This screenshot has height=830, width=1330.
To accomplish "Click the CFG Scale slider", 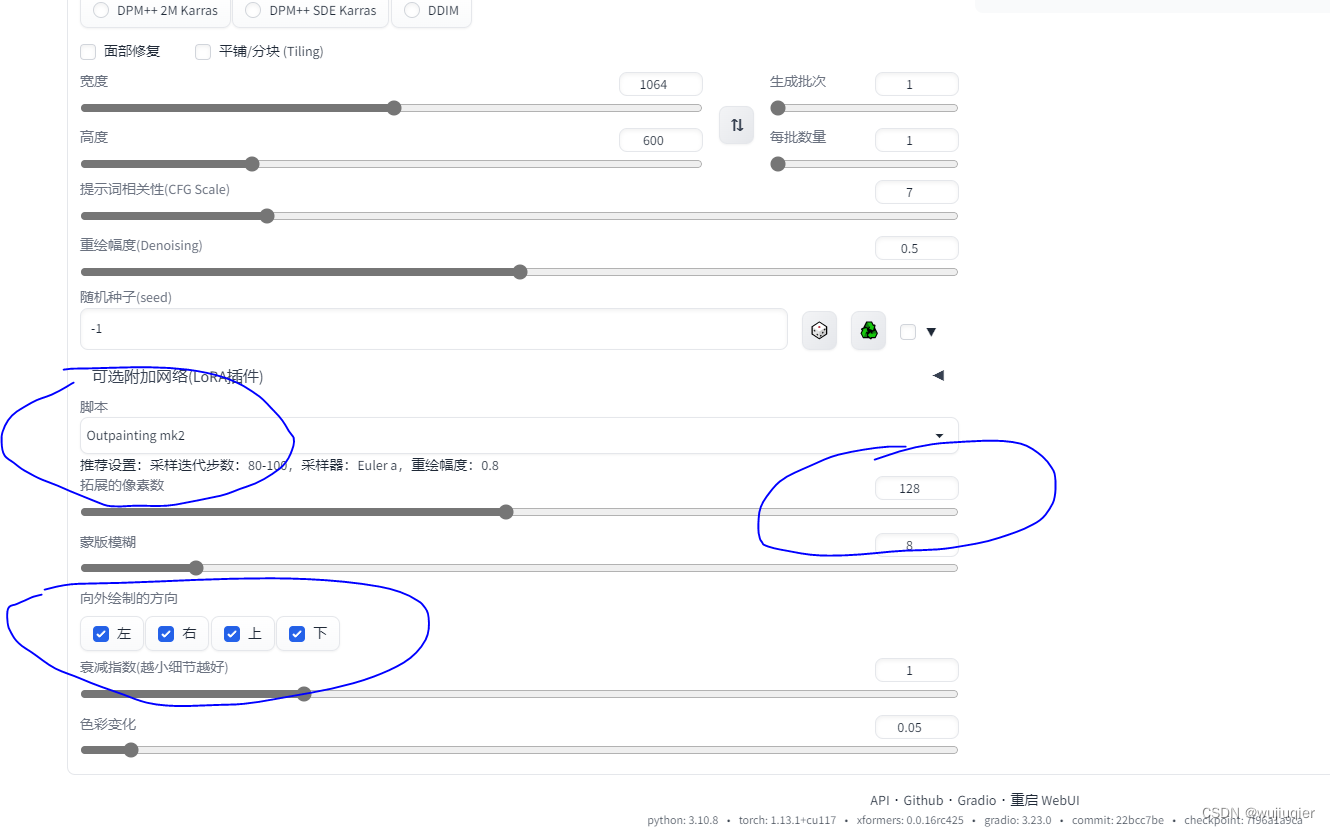I will click(519, 216).
